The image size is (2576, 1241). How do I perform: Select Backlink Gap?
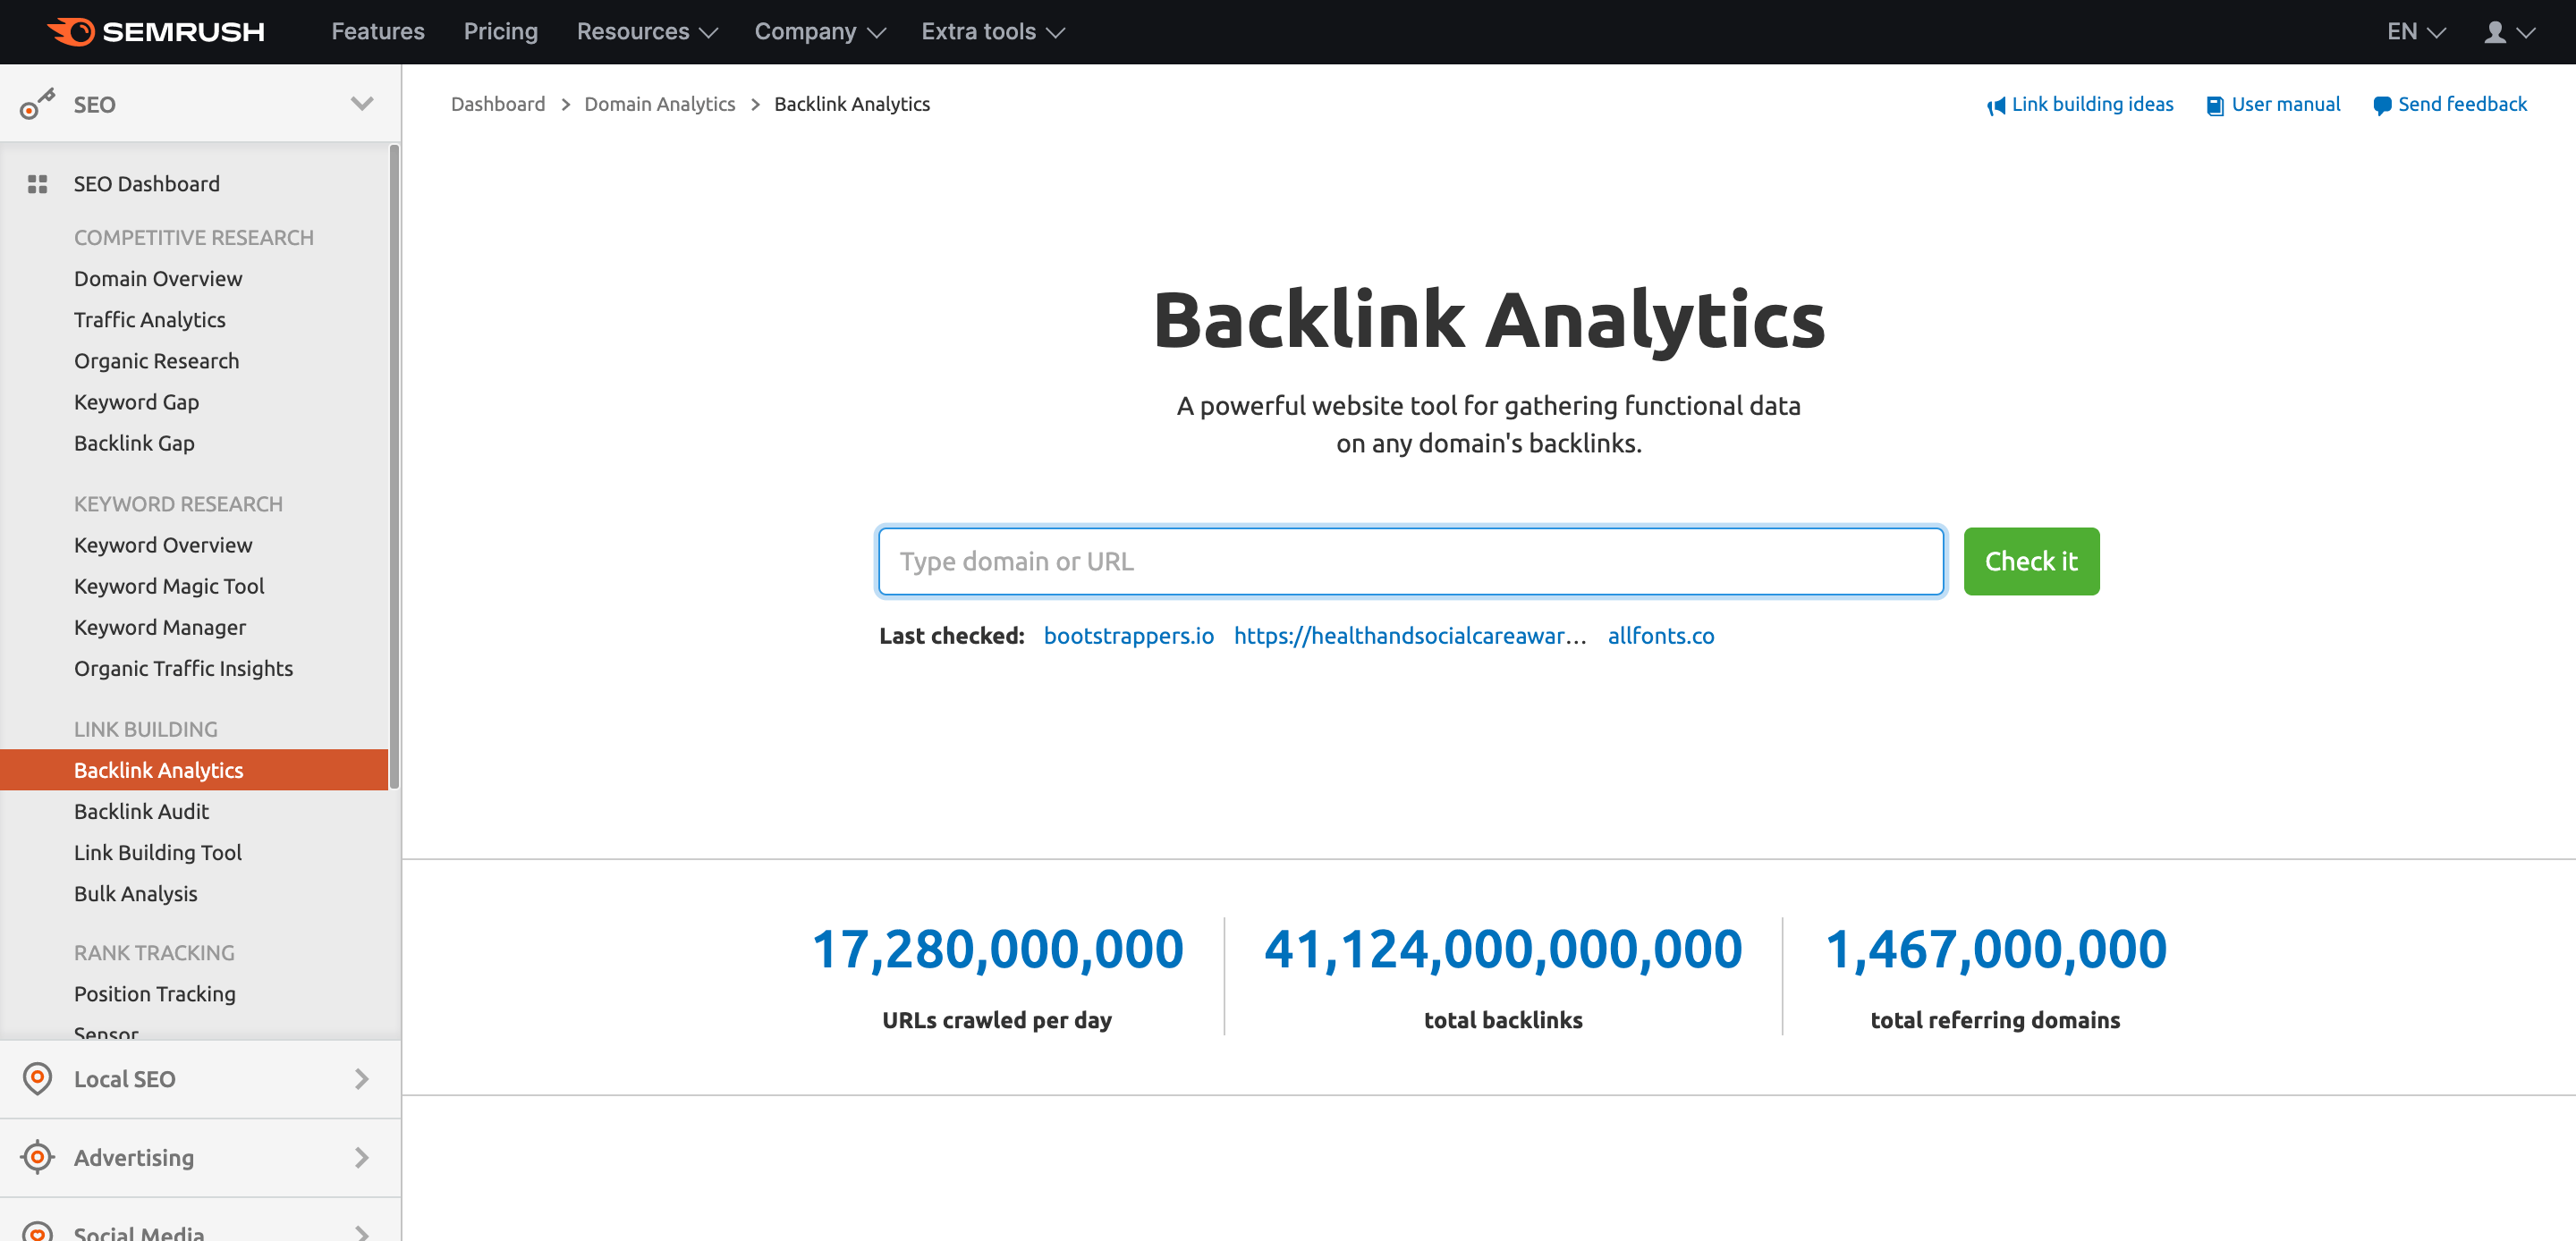point(134,443)
